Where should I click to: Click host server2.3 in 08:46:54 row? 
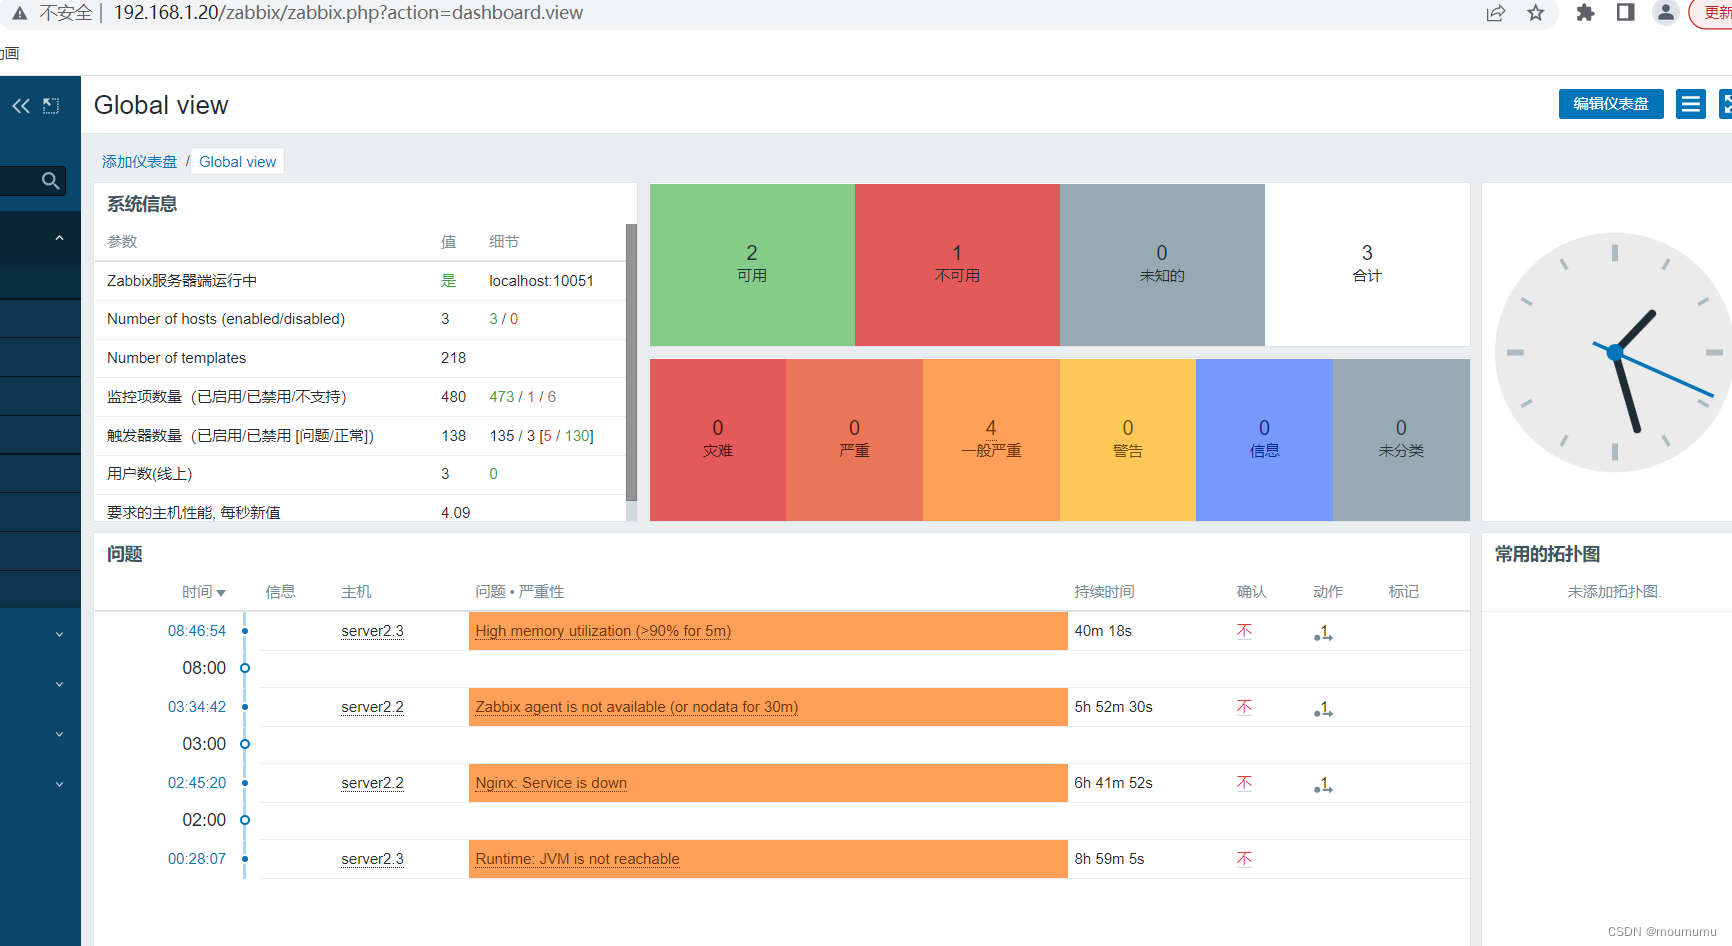click(372, 631)
